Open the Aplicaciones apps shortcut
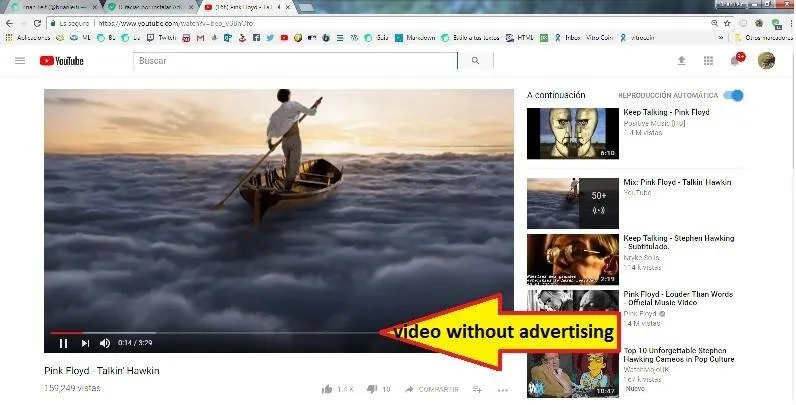The height and width of the screenshot is (405, 796). tap(28, 38)
